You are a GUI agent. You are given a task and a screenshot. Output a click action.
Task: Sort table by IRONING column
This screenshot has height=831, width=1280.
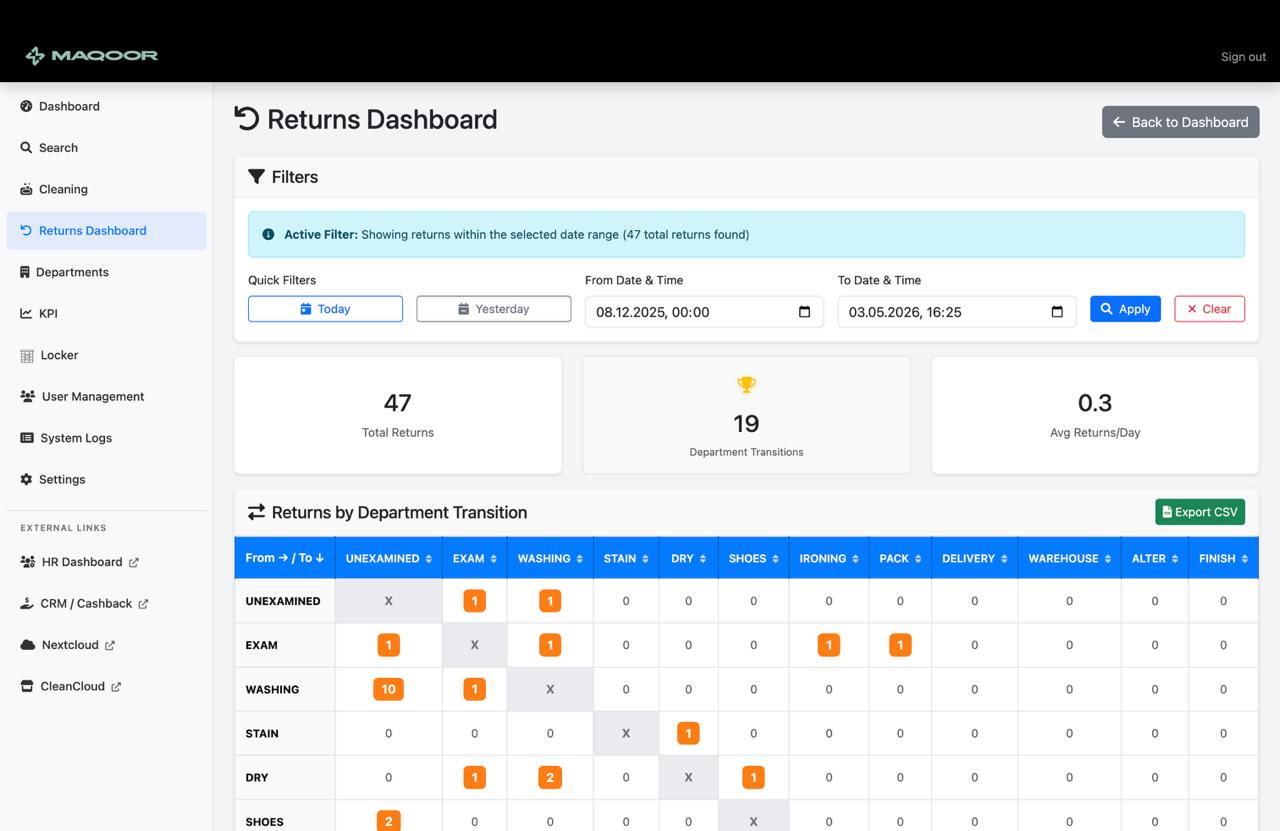(x=829, y=558)
